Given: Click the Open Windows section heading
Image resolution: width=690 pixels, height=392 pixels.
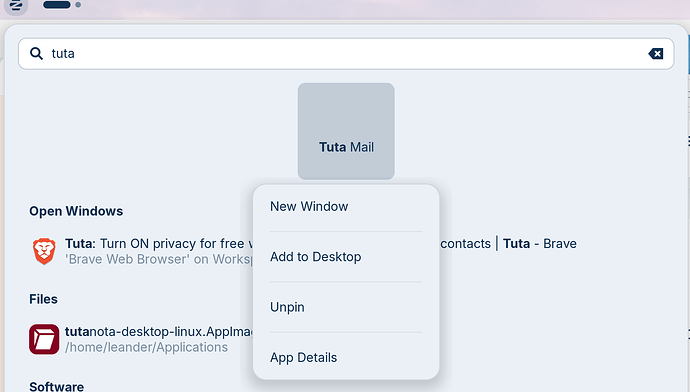Looking at the screenshot, I should 76,211.
